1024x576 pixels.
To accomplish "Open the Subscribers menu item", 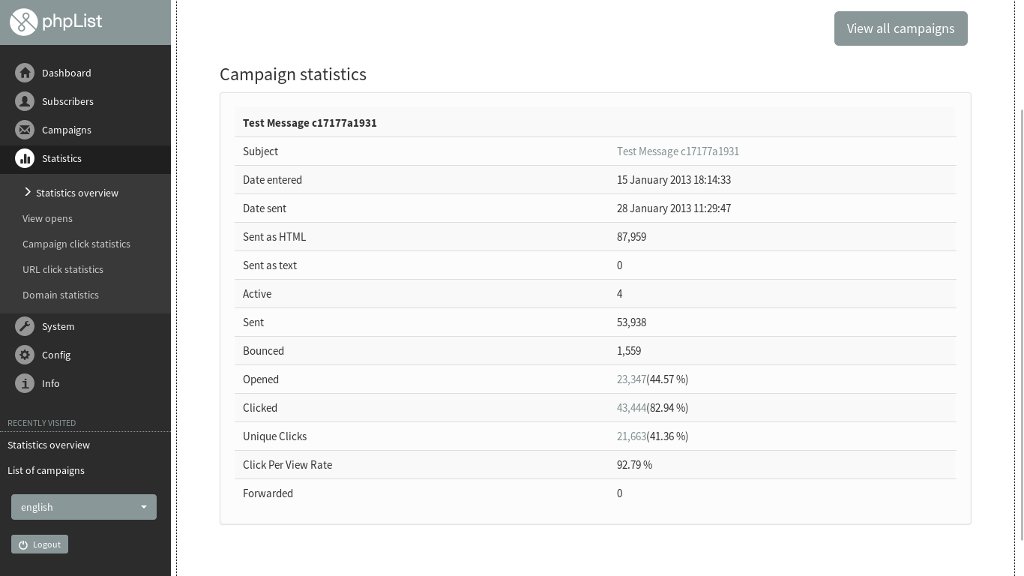I will (x=85, y=101).
